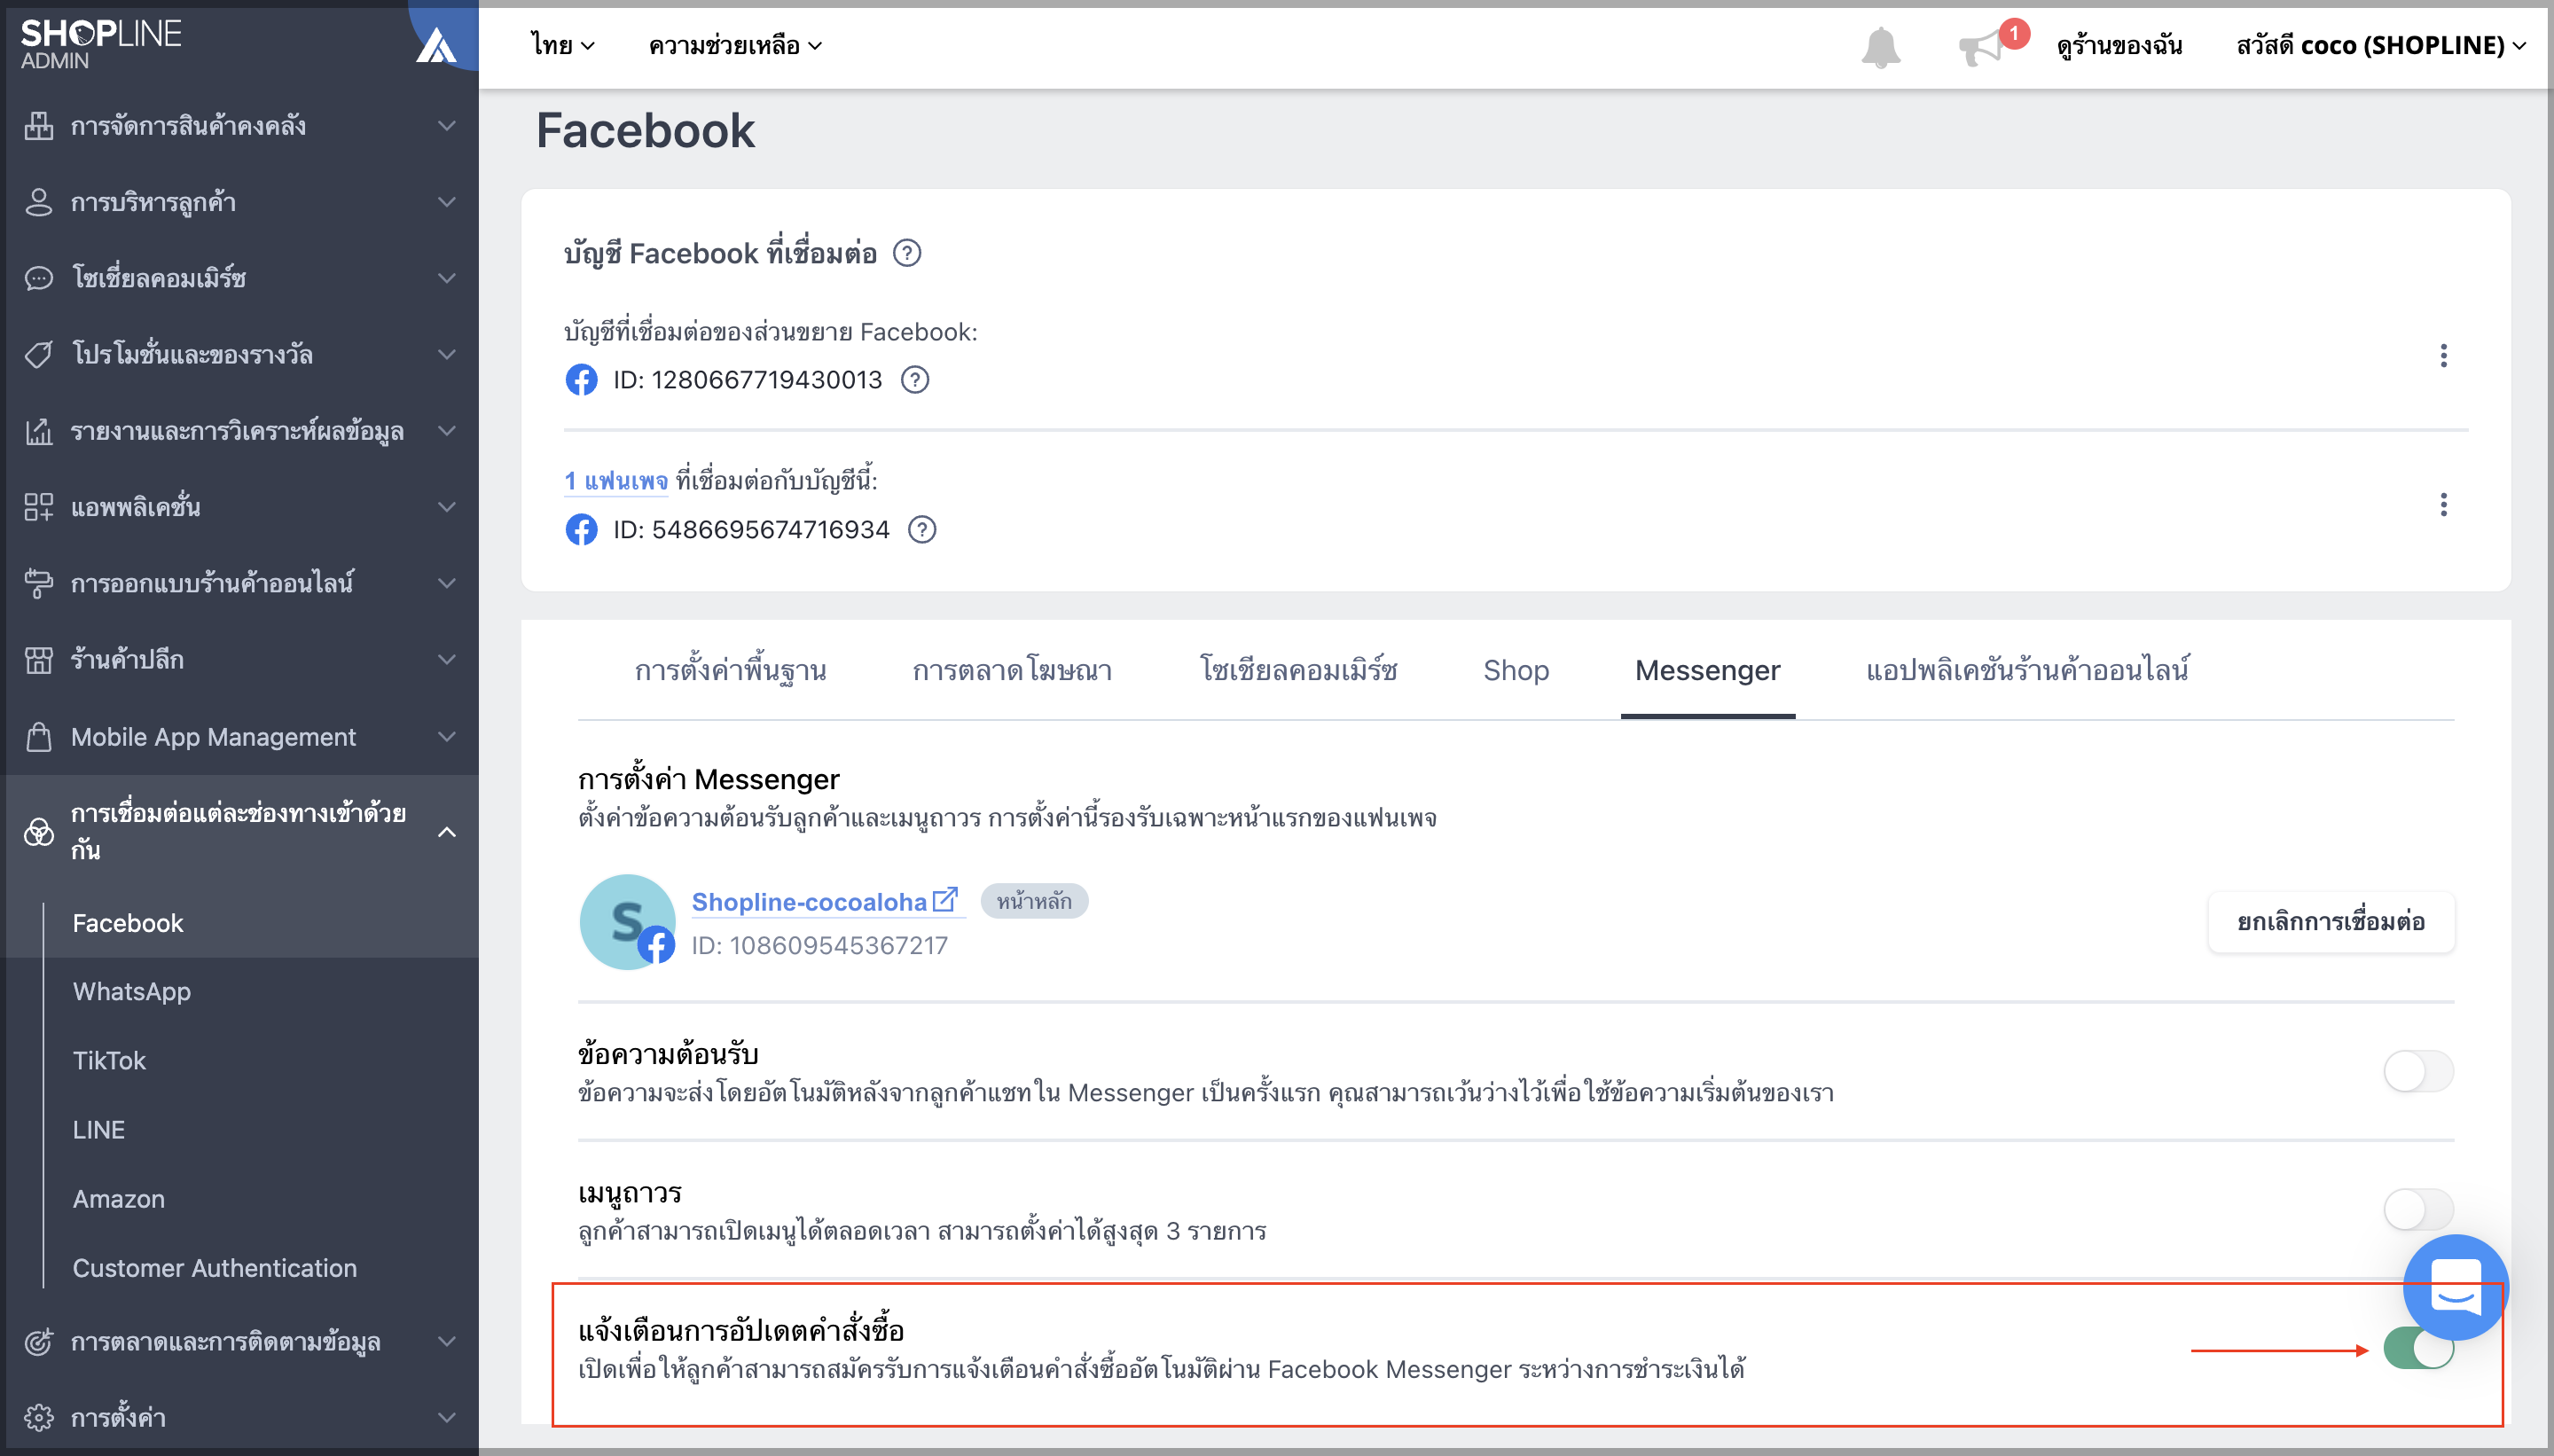Image resolution: width=2554 pixels, height=1456 pixels.
Task: Switch to the Shop tab
Action: coord(1516,670)
